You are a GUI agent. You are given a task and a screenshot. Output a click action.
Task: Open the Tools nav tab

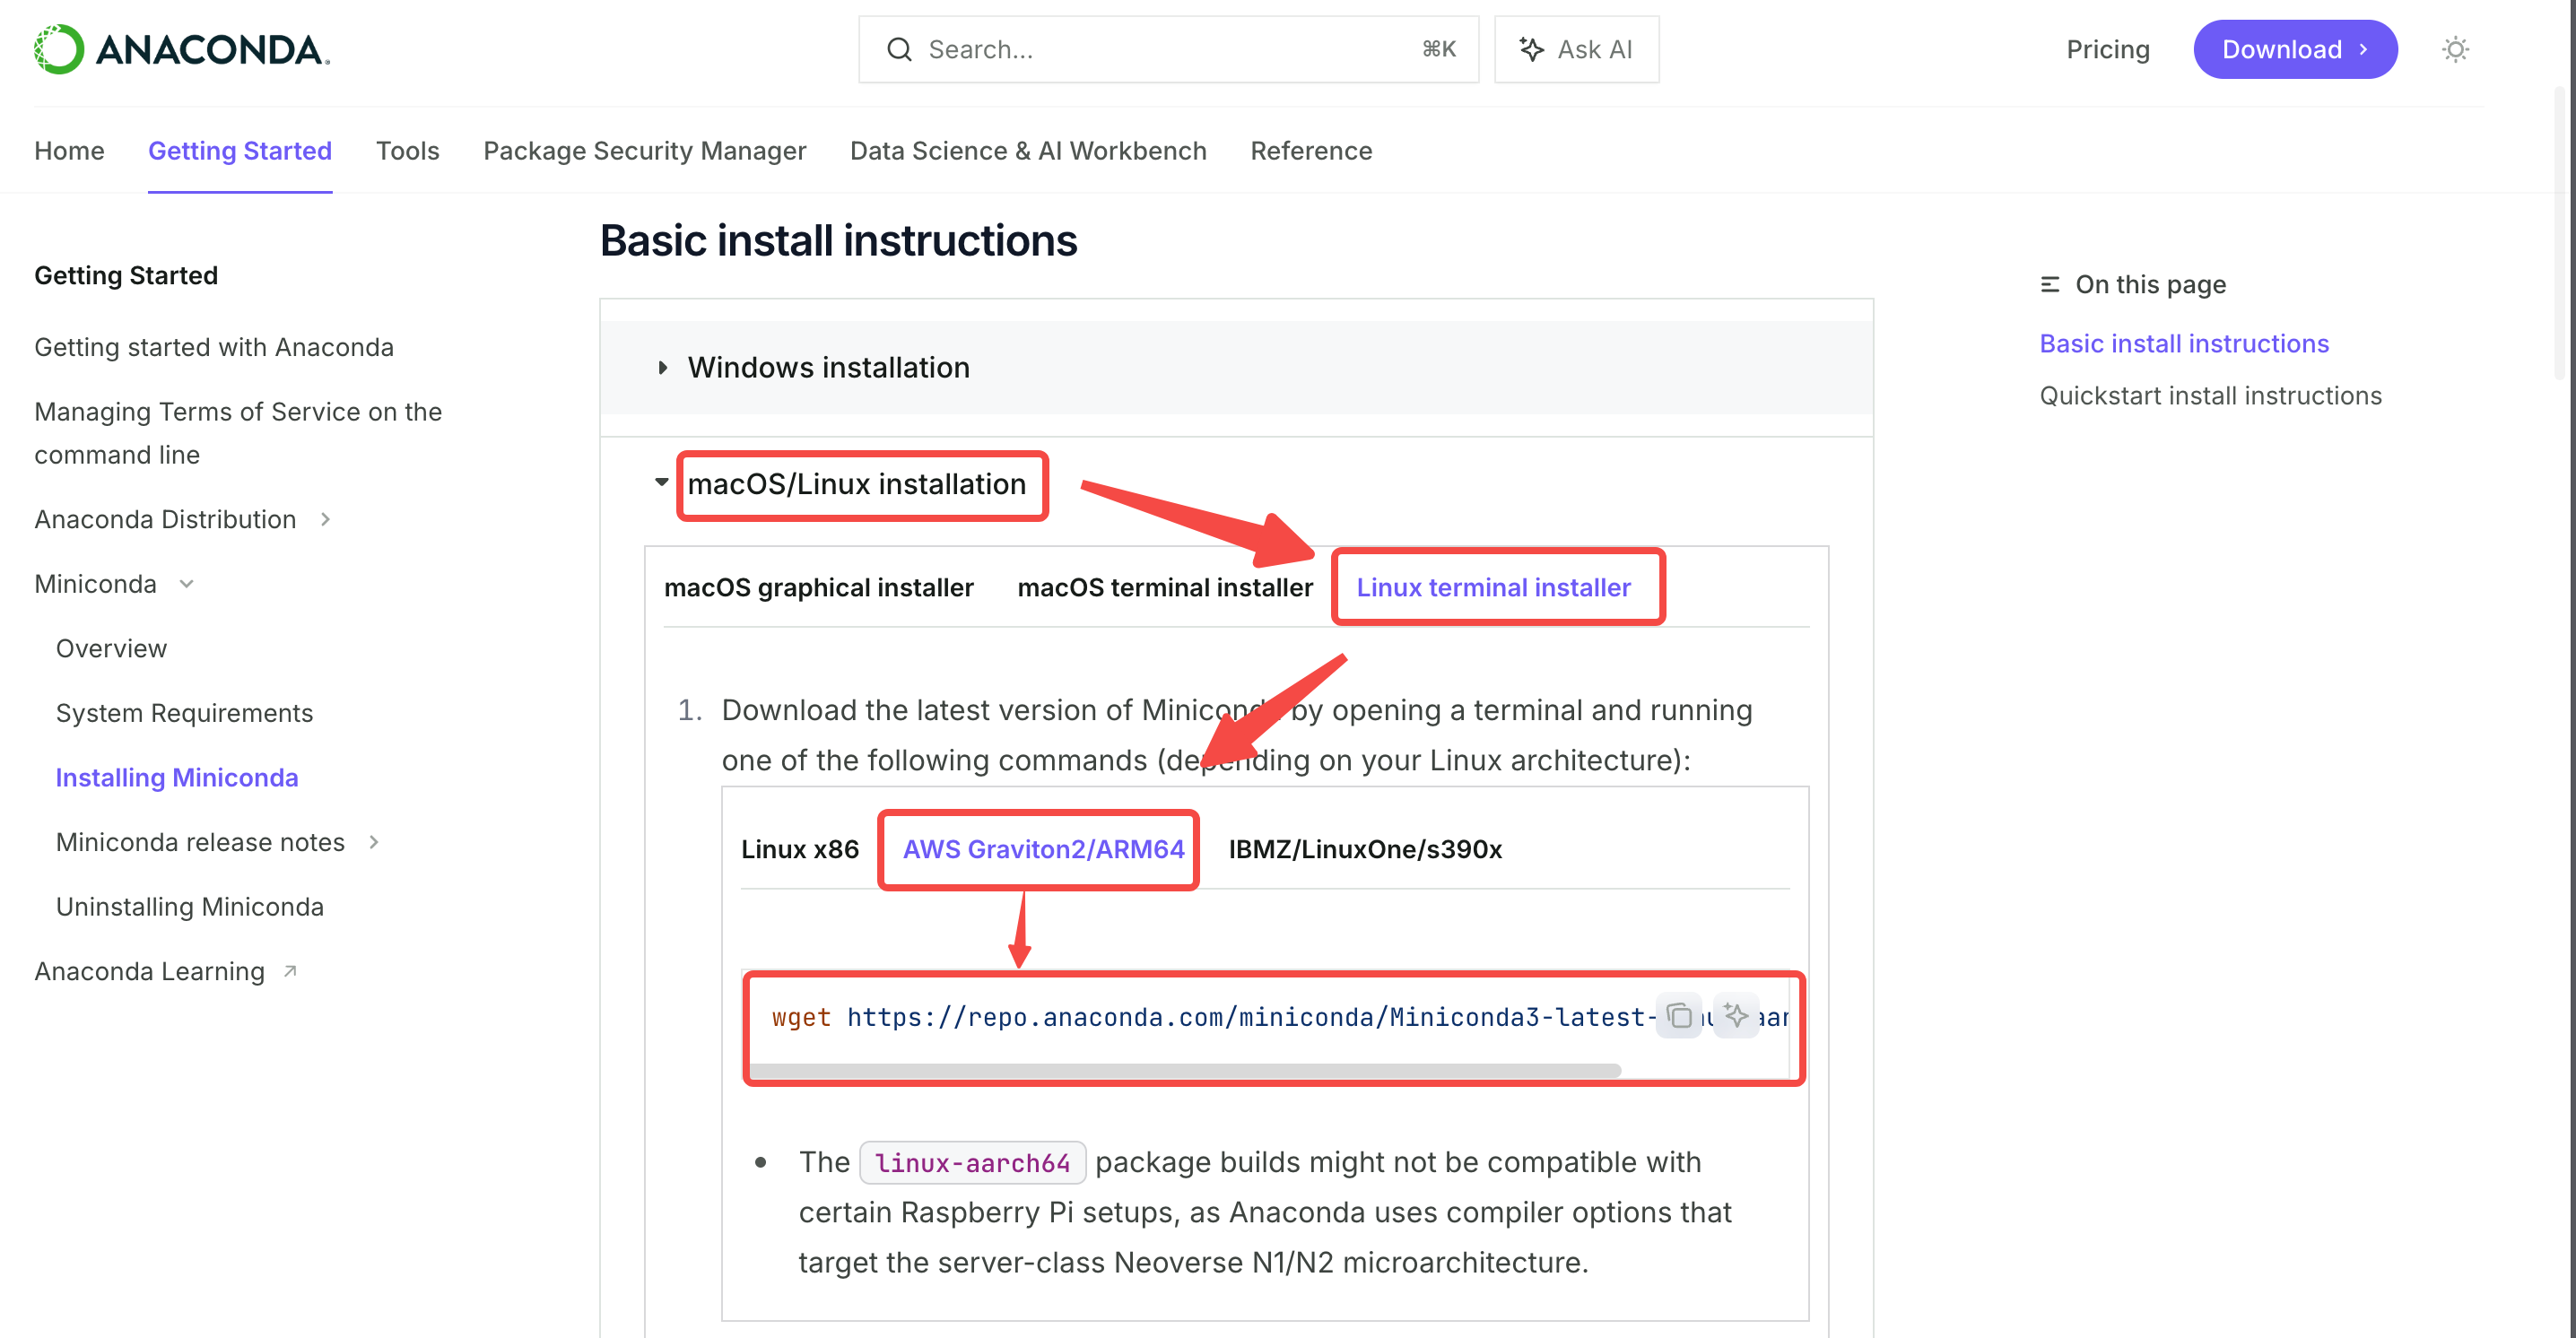point(407,151)
